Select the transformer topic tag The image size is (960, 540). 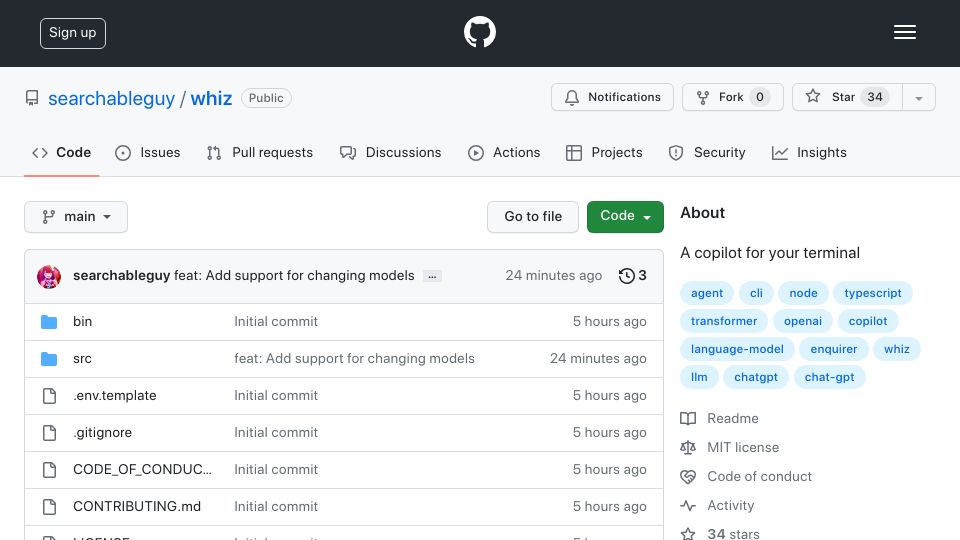pos(724,321)
